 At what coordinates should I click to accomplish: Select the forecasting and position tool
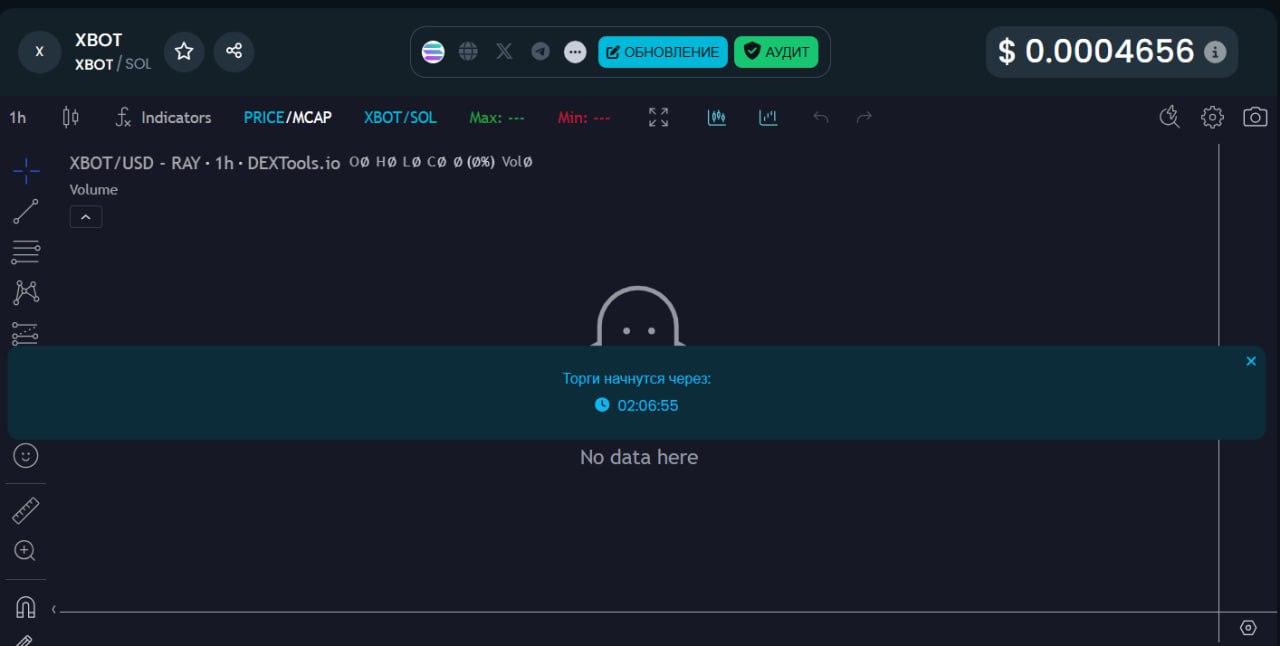(26, 333)
